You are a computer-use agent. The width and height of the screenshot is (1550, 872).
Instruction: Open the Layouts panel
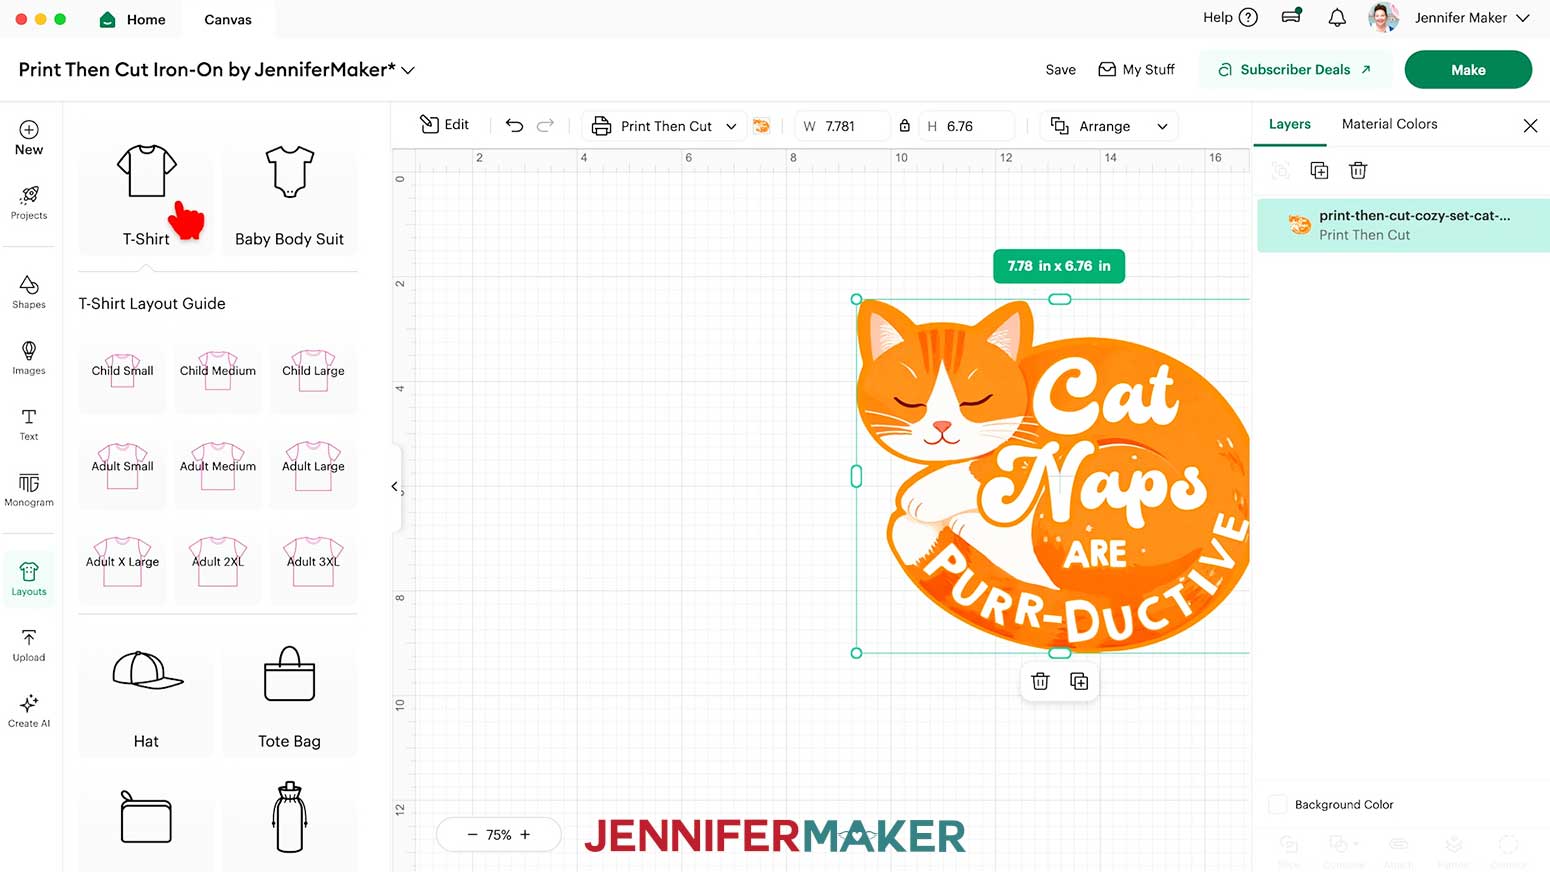coord(29,579)
